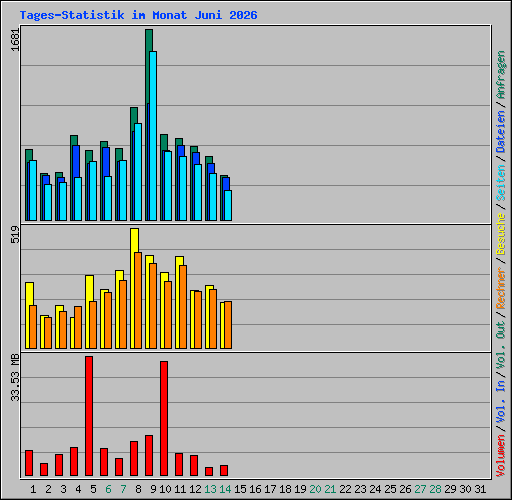
Task: Select day label '5' on the x-axis
Action: (93, 489)
